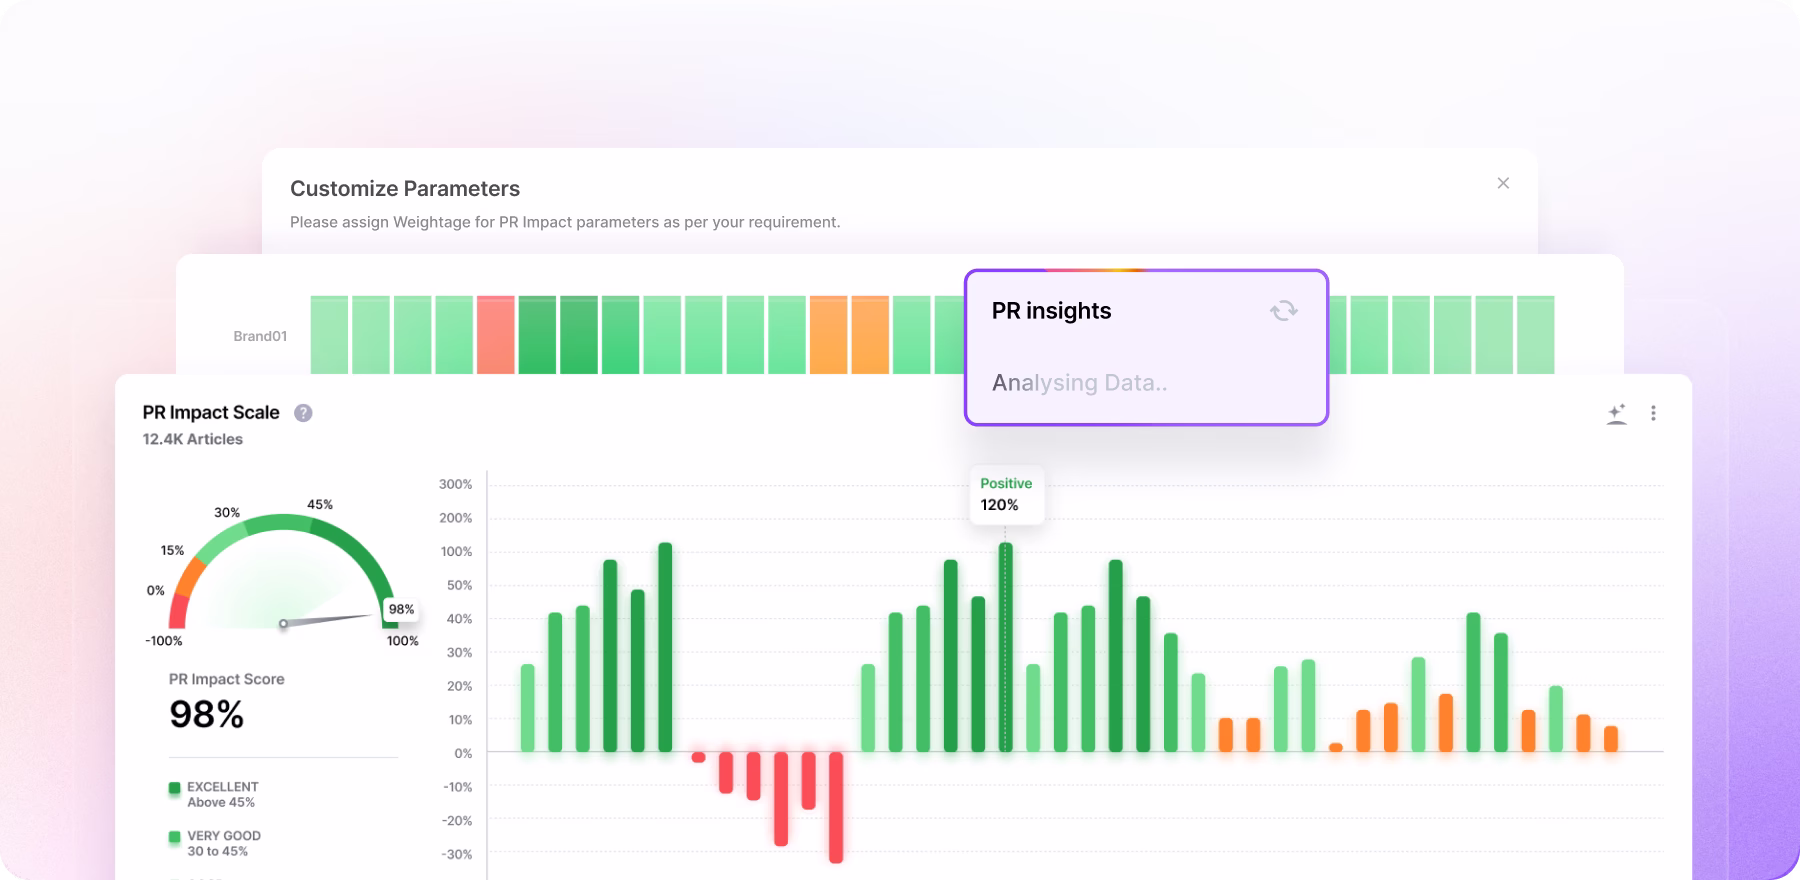This screenshot has width=1800, height=880.
Task: Click the PR Impact Score 98% value
Action: [x=206, y=714]
